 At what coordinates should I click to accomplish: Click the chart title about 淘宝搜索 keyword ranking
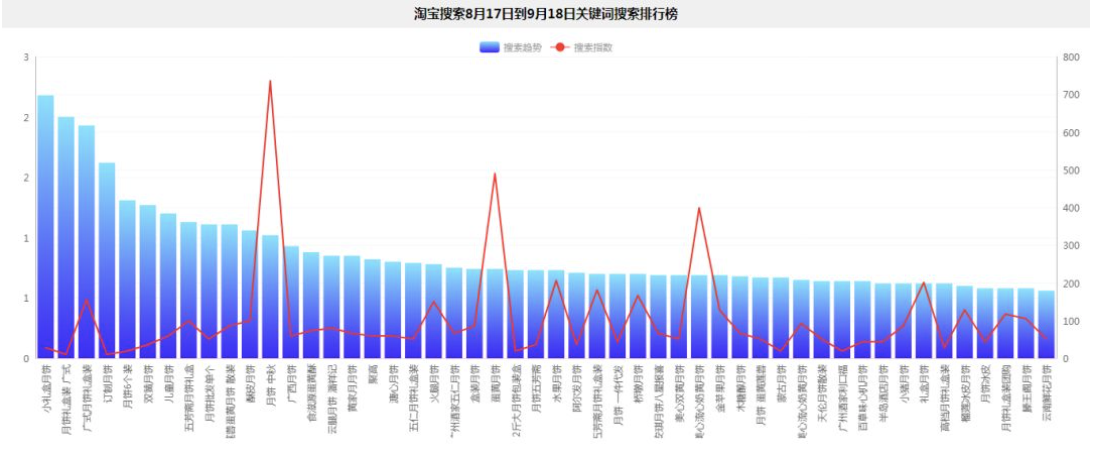tap(551, 14)
